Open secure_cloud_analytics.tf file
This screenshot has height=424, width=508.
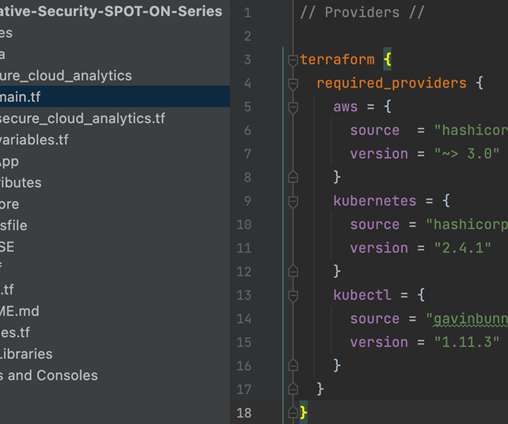(x=82, y=119)
